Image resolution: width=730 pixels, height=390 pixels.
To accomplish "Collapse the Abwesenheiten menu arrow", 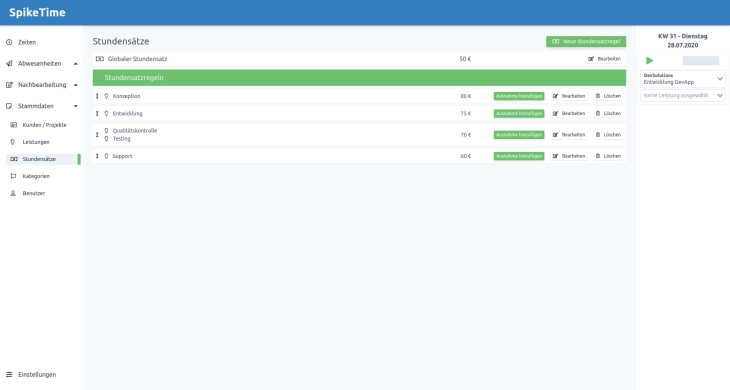I will coord(75,64).
